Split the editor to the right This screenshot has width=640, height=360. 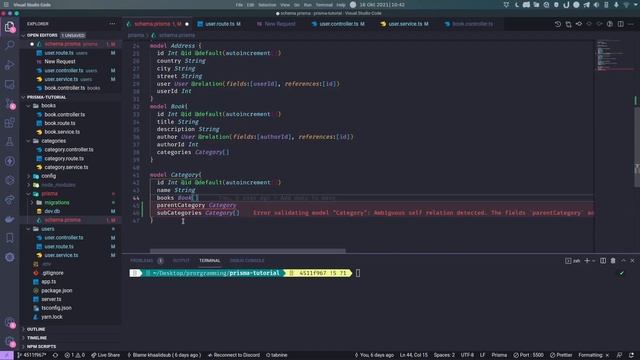620,24
